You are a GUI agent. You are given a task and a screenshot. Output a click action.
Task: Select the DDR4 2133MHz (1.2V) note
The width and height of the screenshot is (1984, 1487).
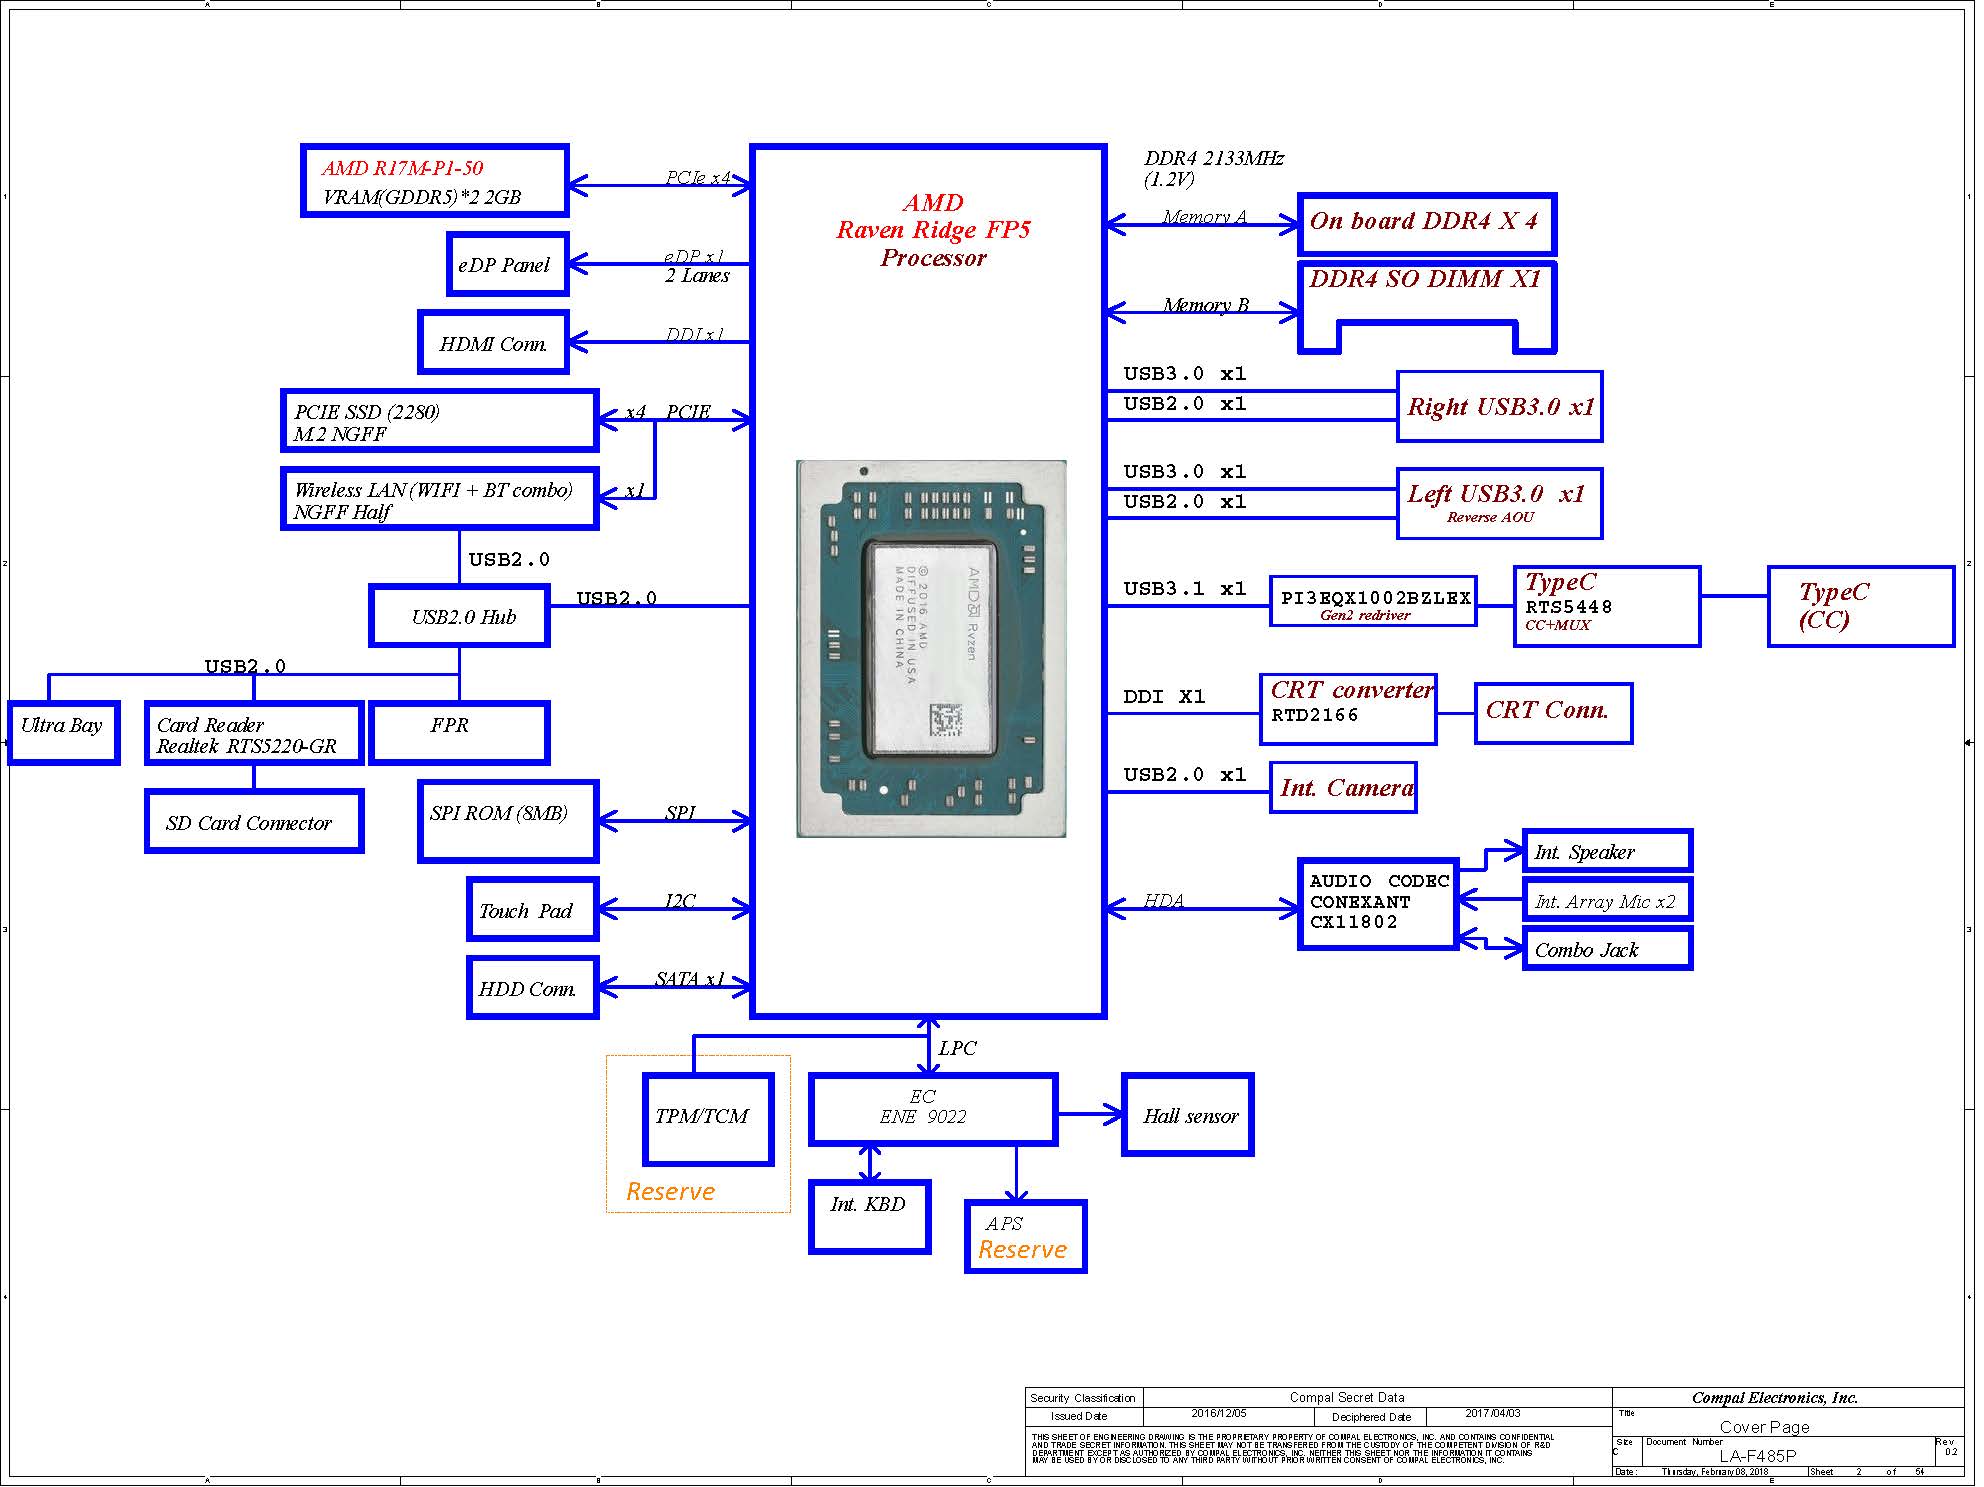tap(1214, 168)
